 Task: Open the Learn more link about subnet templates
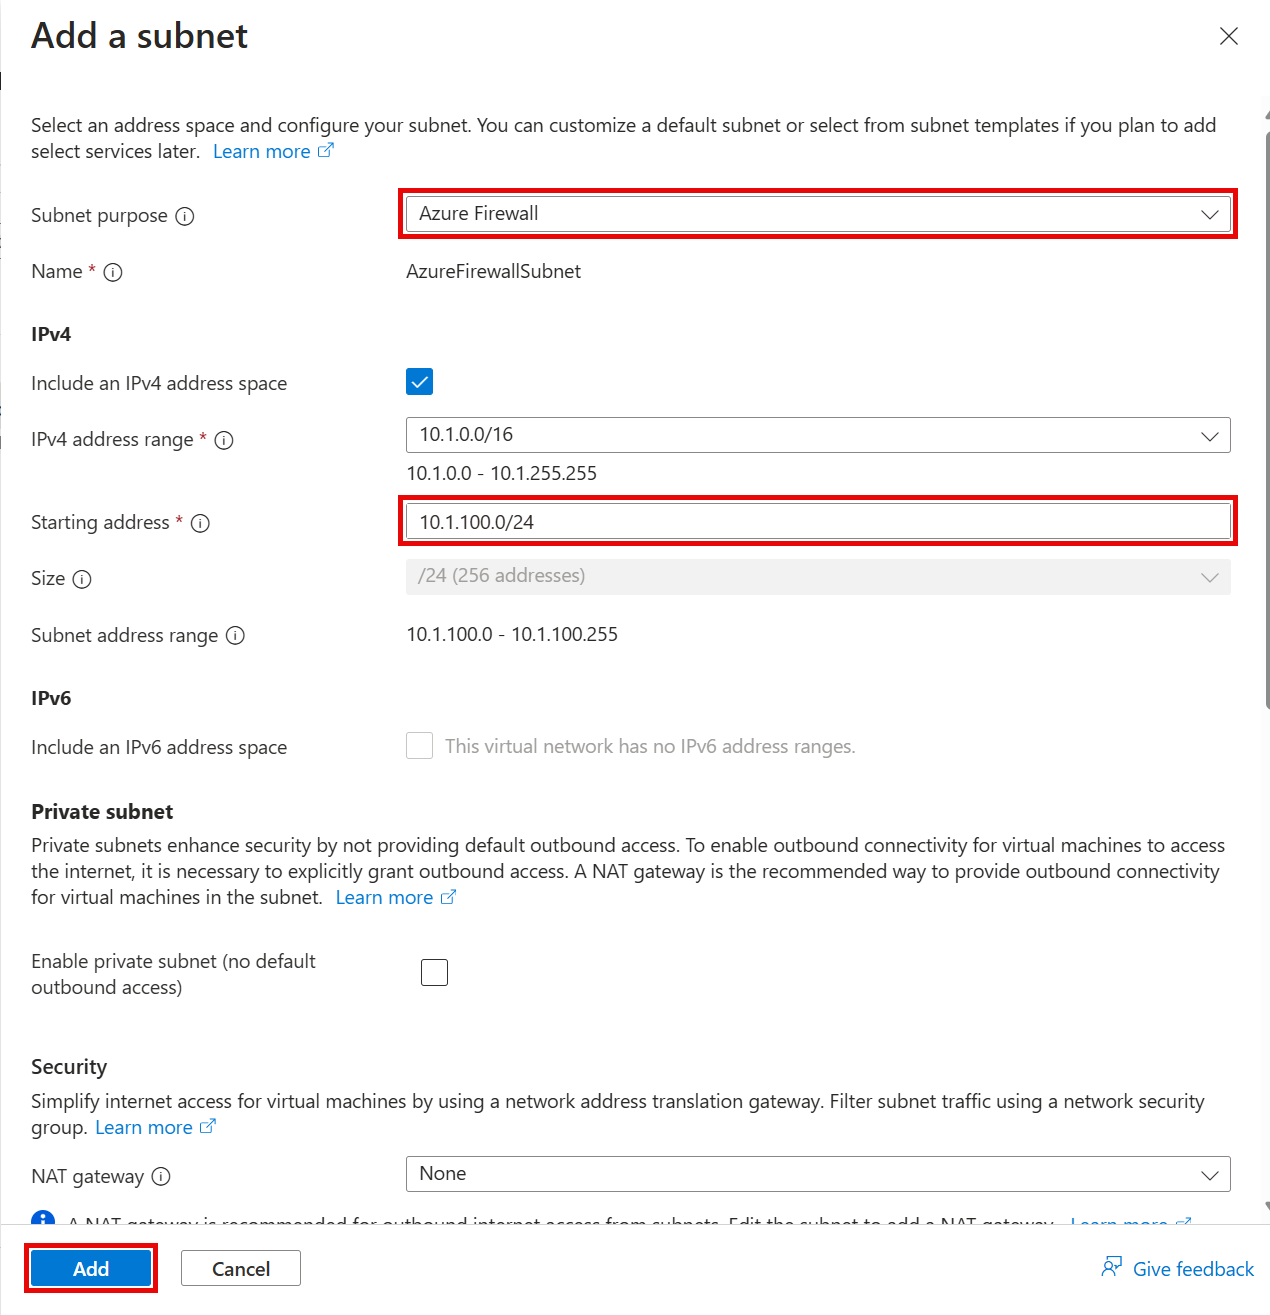(x=262, y=151)
